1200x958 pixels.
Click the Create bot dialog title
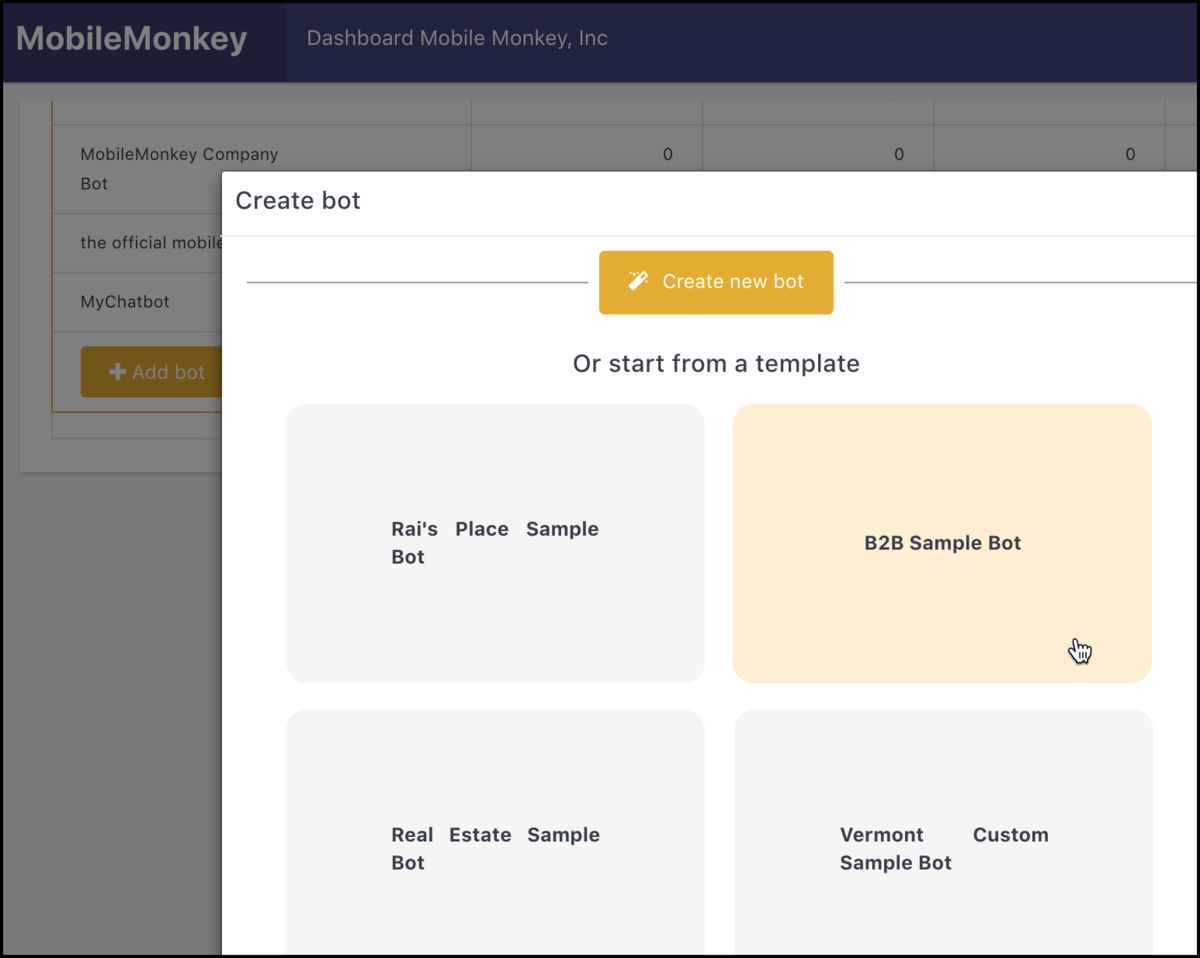pos(298,201)
